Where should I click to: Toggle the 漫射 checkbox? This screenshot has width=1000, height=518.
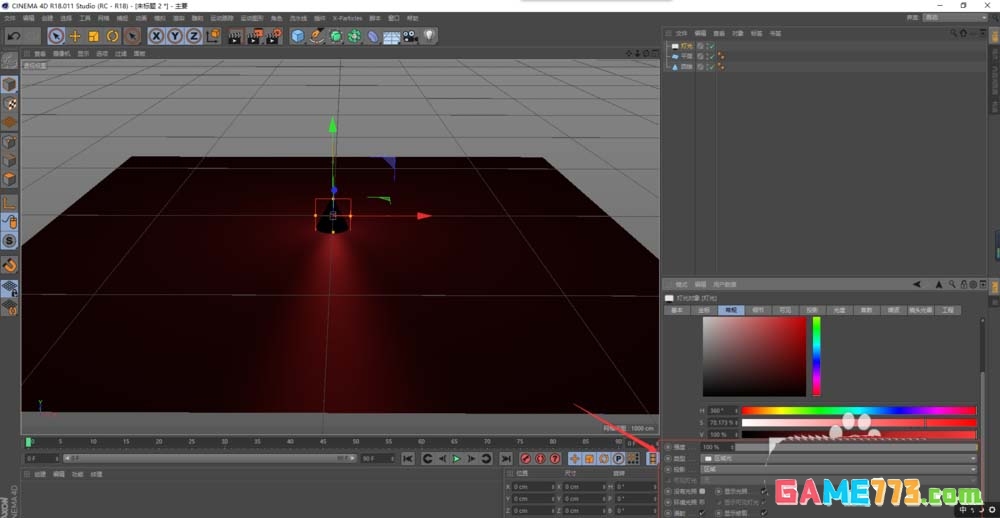click(x=702, y=513)
